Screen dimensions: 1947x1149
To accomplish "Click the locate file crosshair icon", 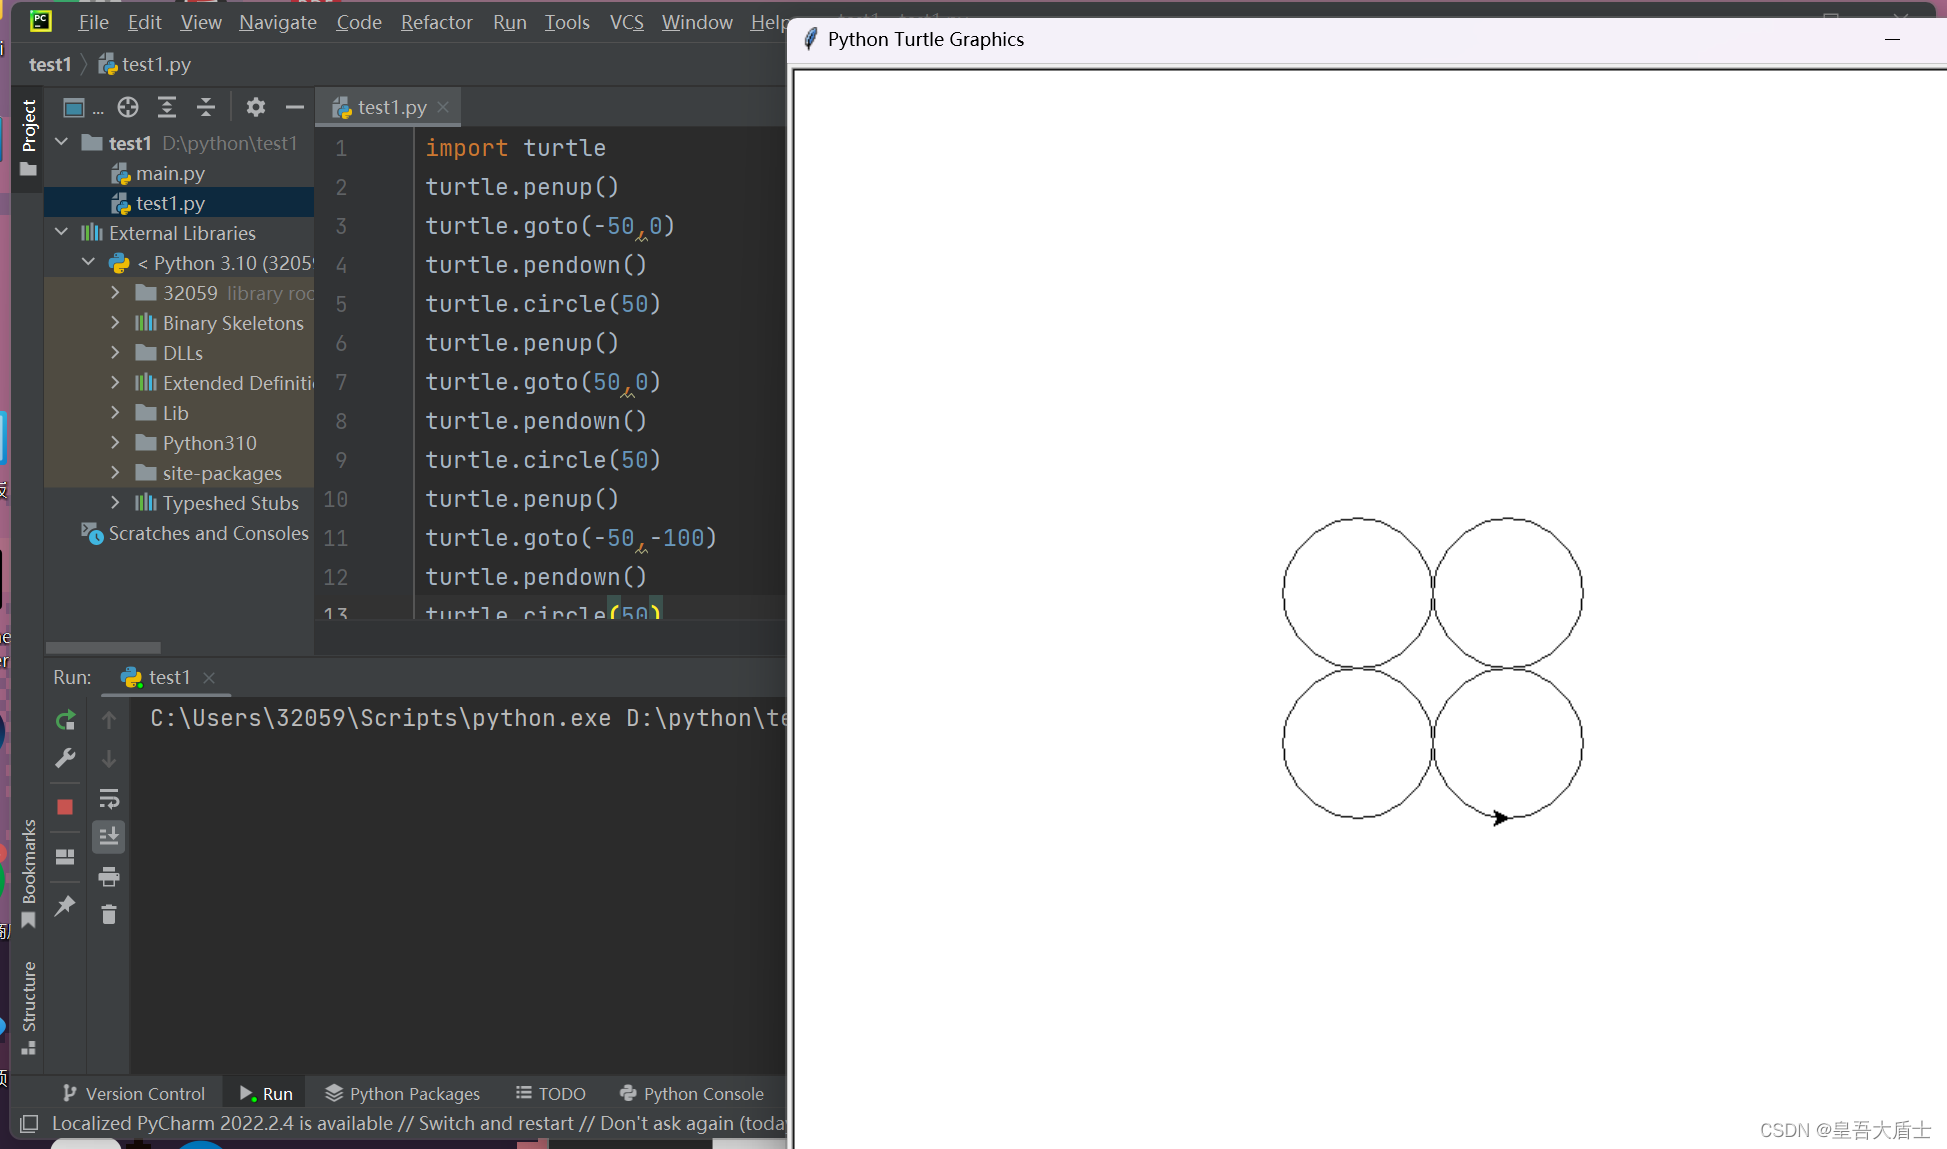I will tap(128, 107).
